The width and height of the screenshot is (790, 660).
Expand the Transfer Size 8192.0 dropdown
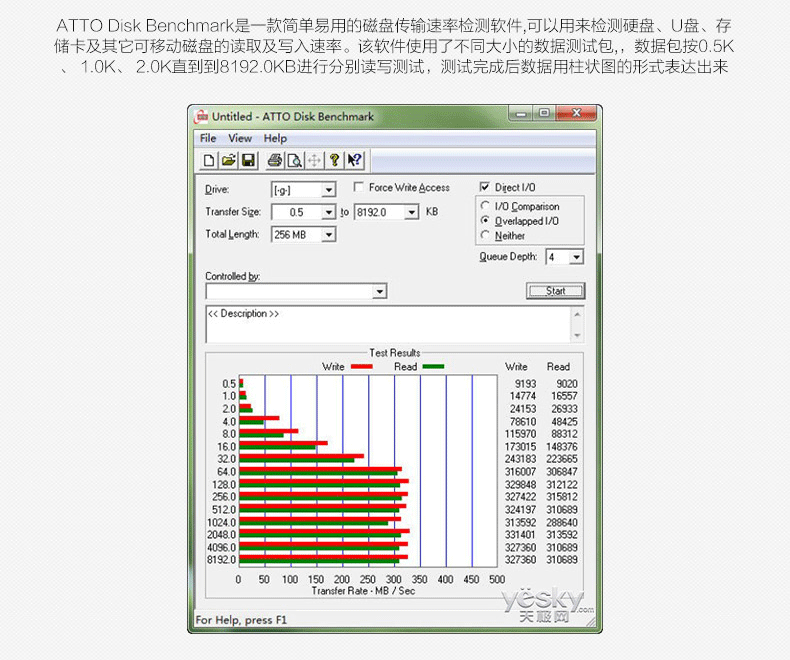click(412, 212)
